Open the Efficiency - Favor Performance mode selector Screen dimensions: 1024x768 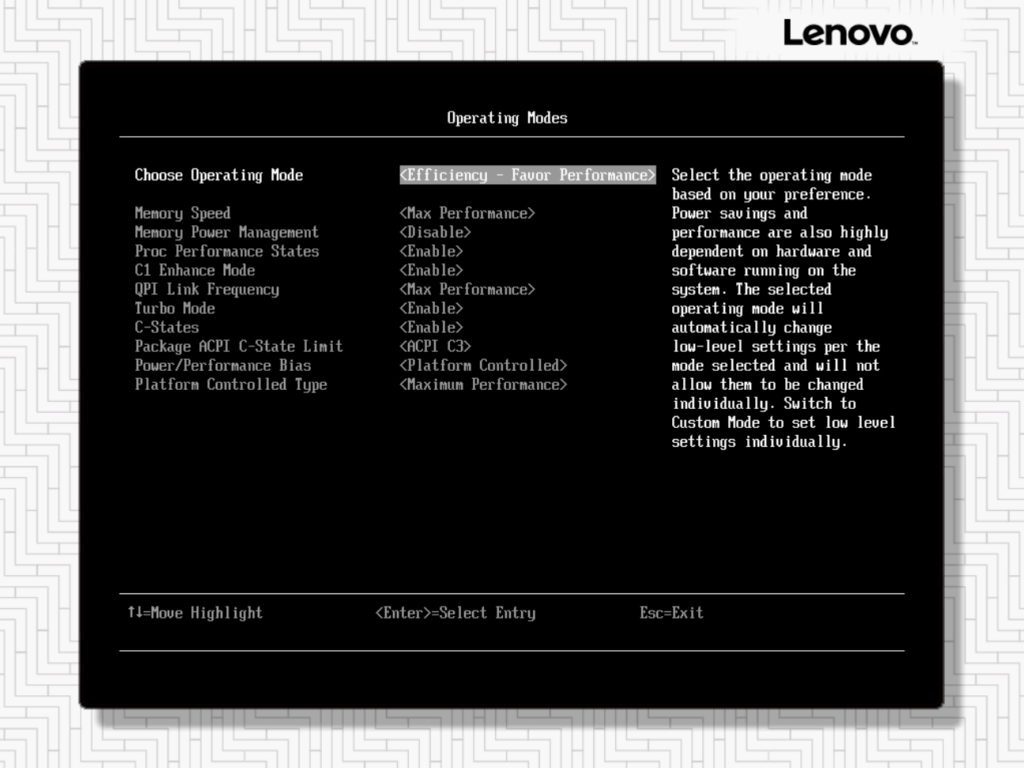[527, 175]
